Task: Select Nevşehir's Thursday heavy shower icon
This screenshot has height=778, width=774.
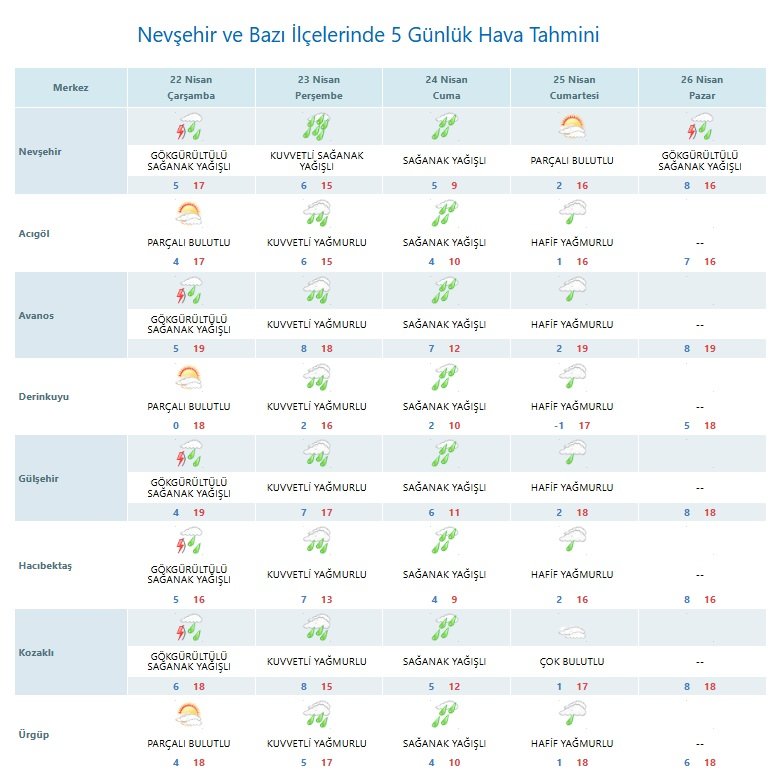Action: click(x=318, y=127)
